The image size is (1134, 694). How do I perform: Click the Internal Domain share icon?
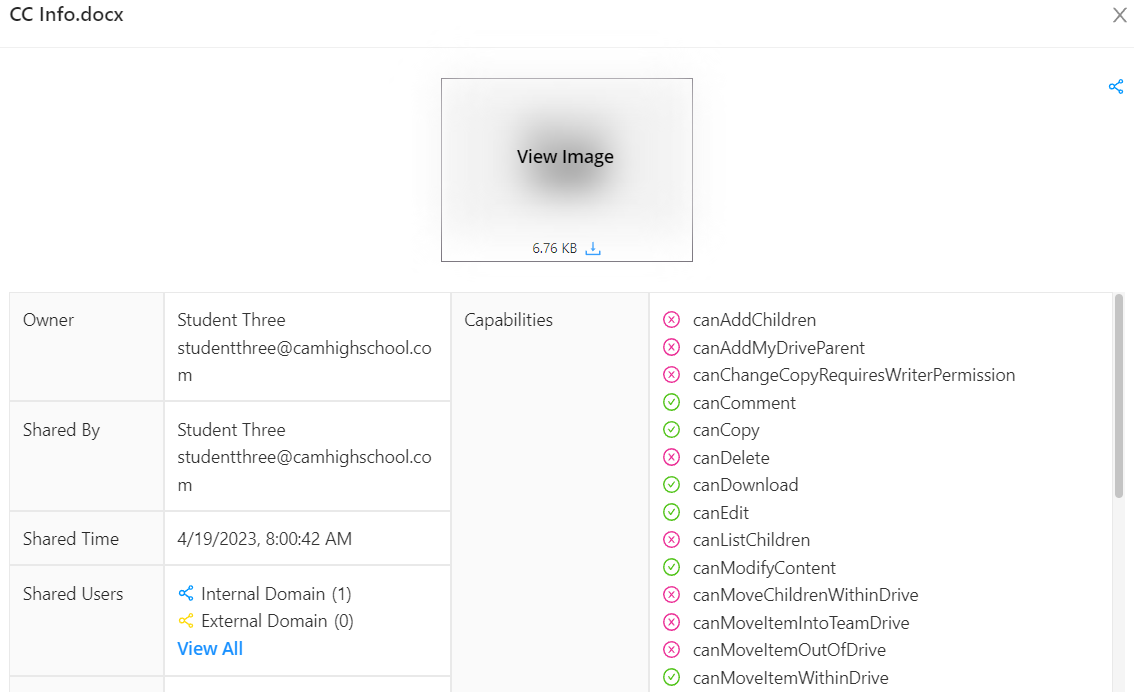186,594
